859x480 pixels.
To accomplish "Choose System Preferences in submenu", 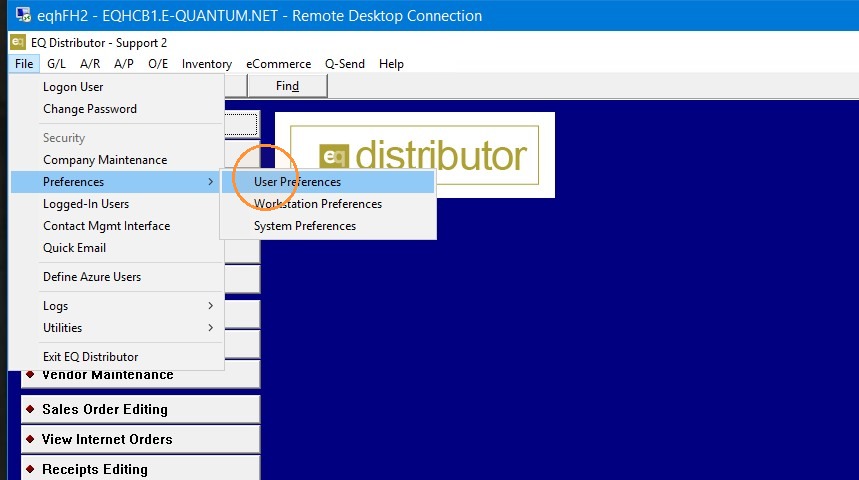I will (328, 226).
